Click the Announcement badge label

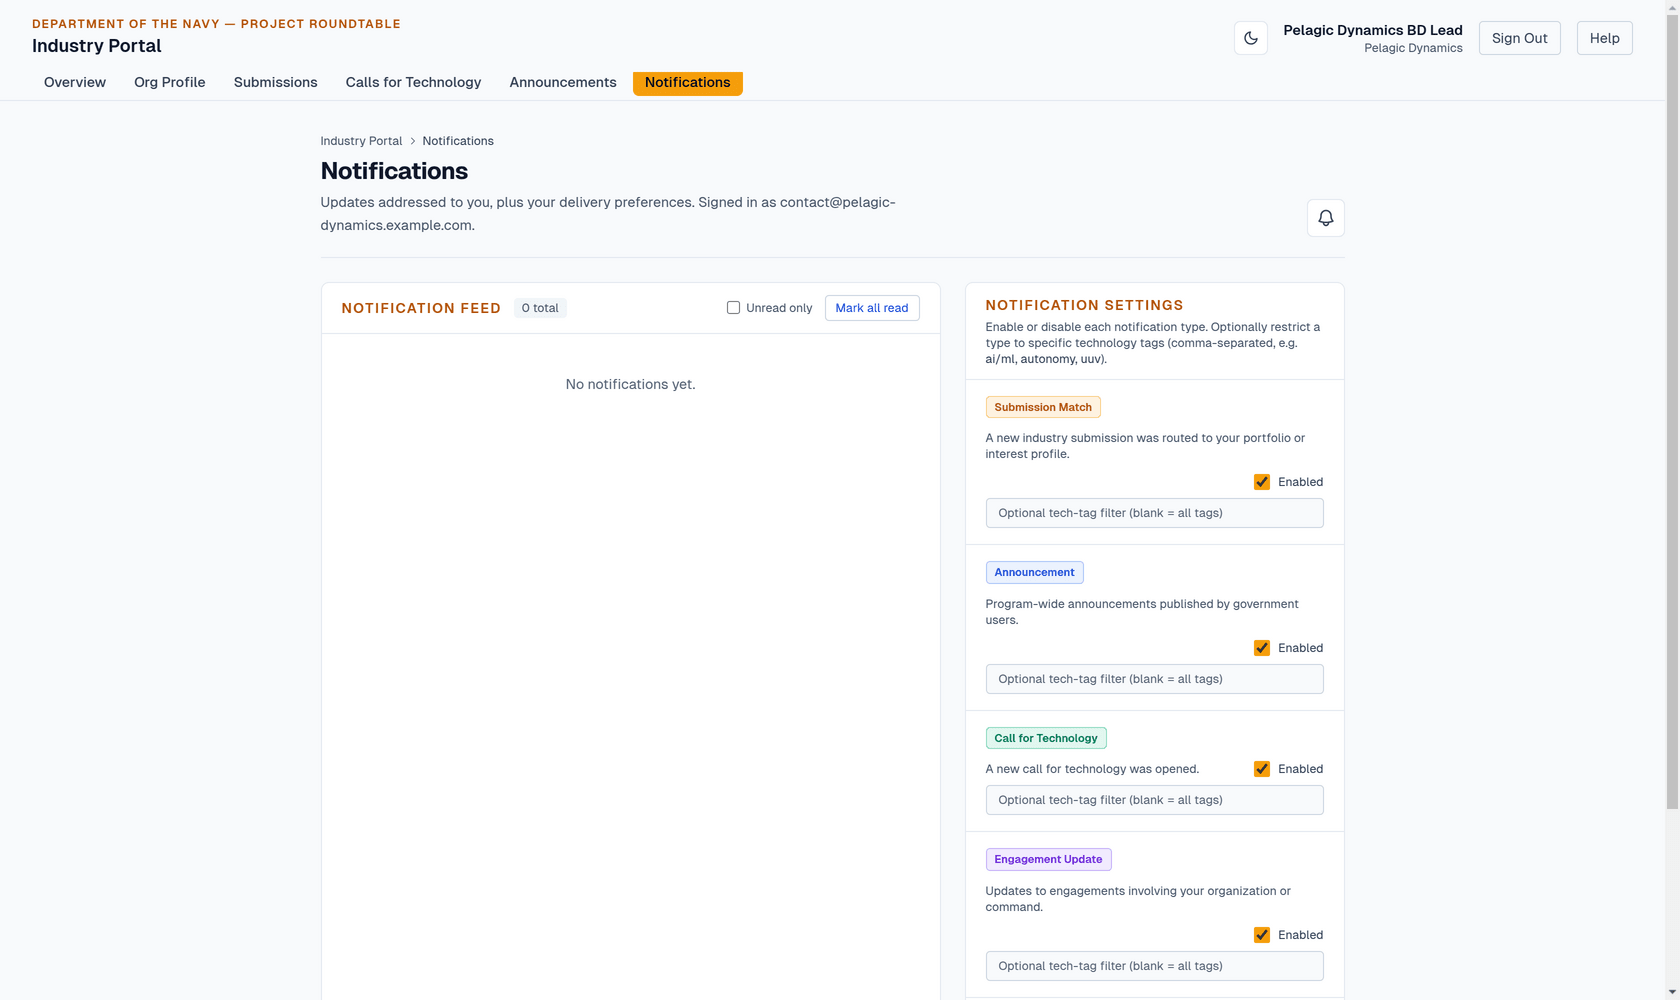point(1035,573)
